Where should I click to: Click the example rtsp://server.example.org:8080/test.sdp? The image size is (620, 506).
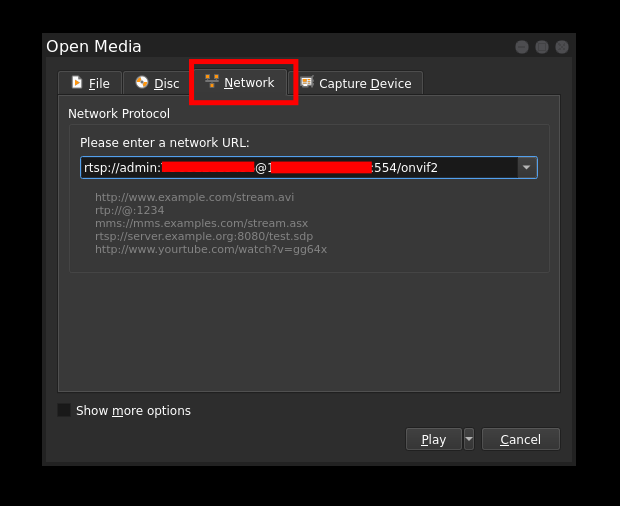coord(204,236)
